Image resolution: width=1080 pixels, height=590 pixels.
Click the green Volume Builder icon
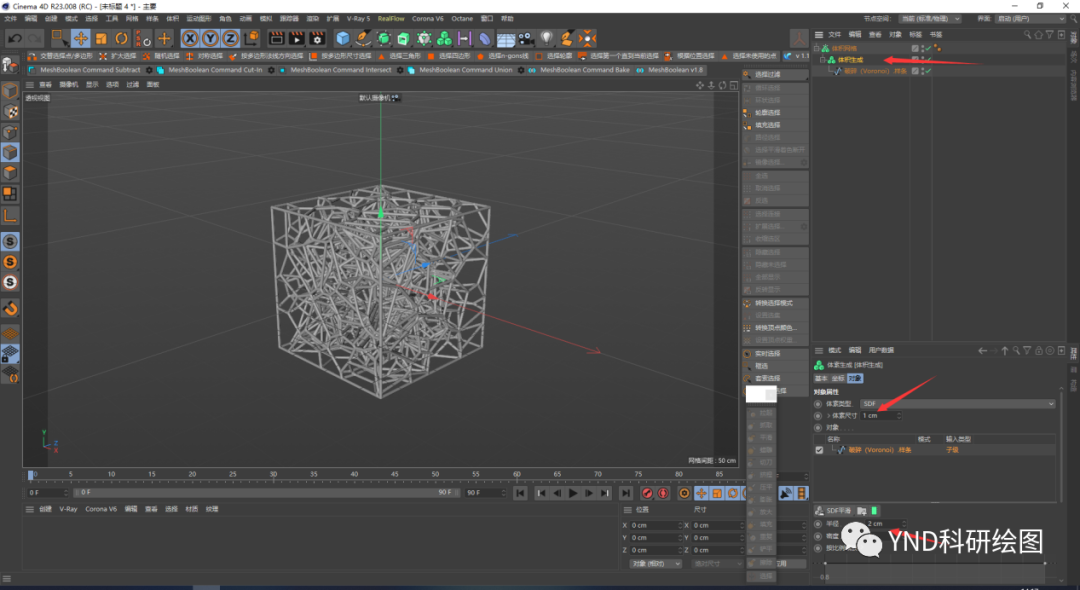point(444,39)
